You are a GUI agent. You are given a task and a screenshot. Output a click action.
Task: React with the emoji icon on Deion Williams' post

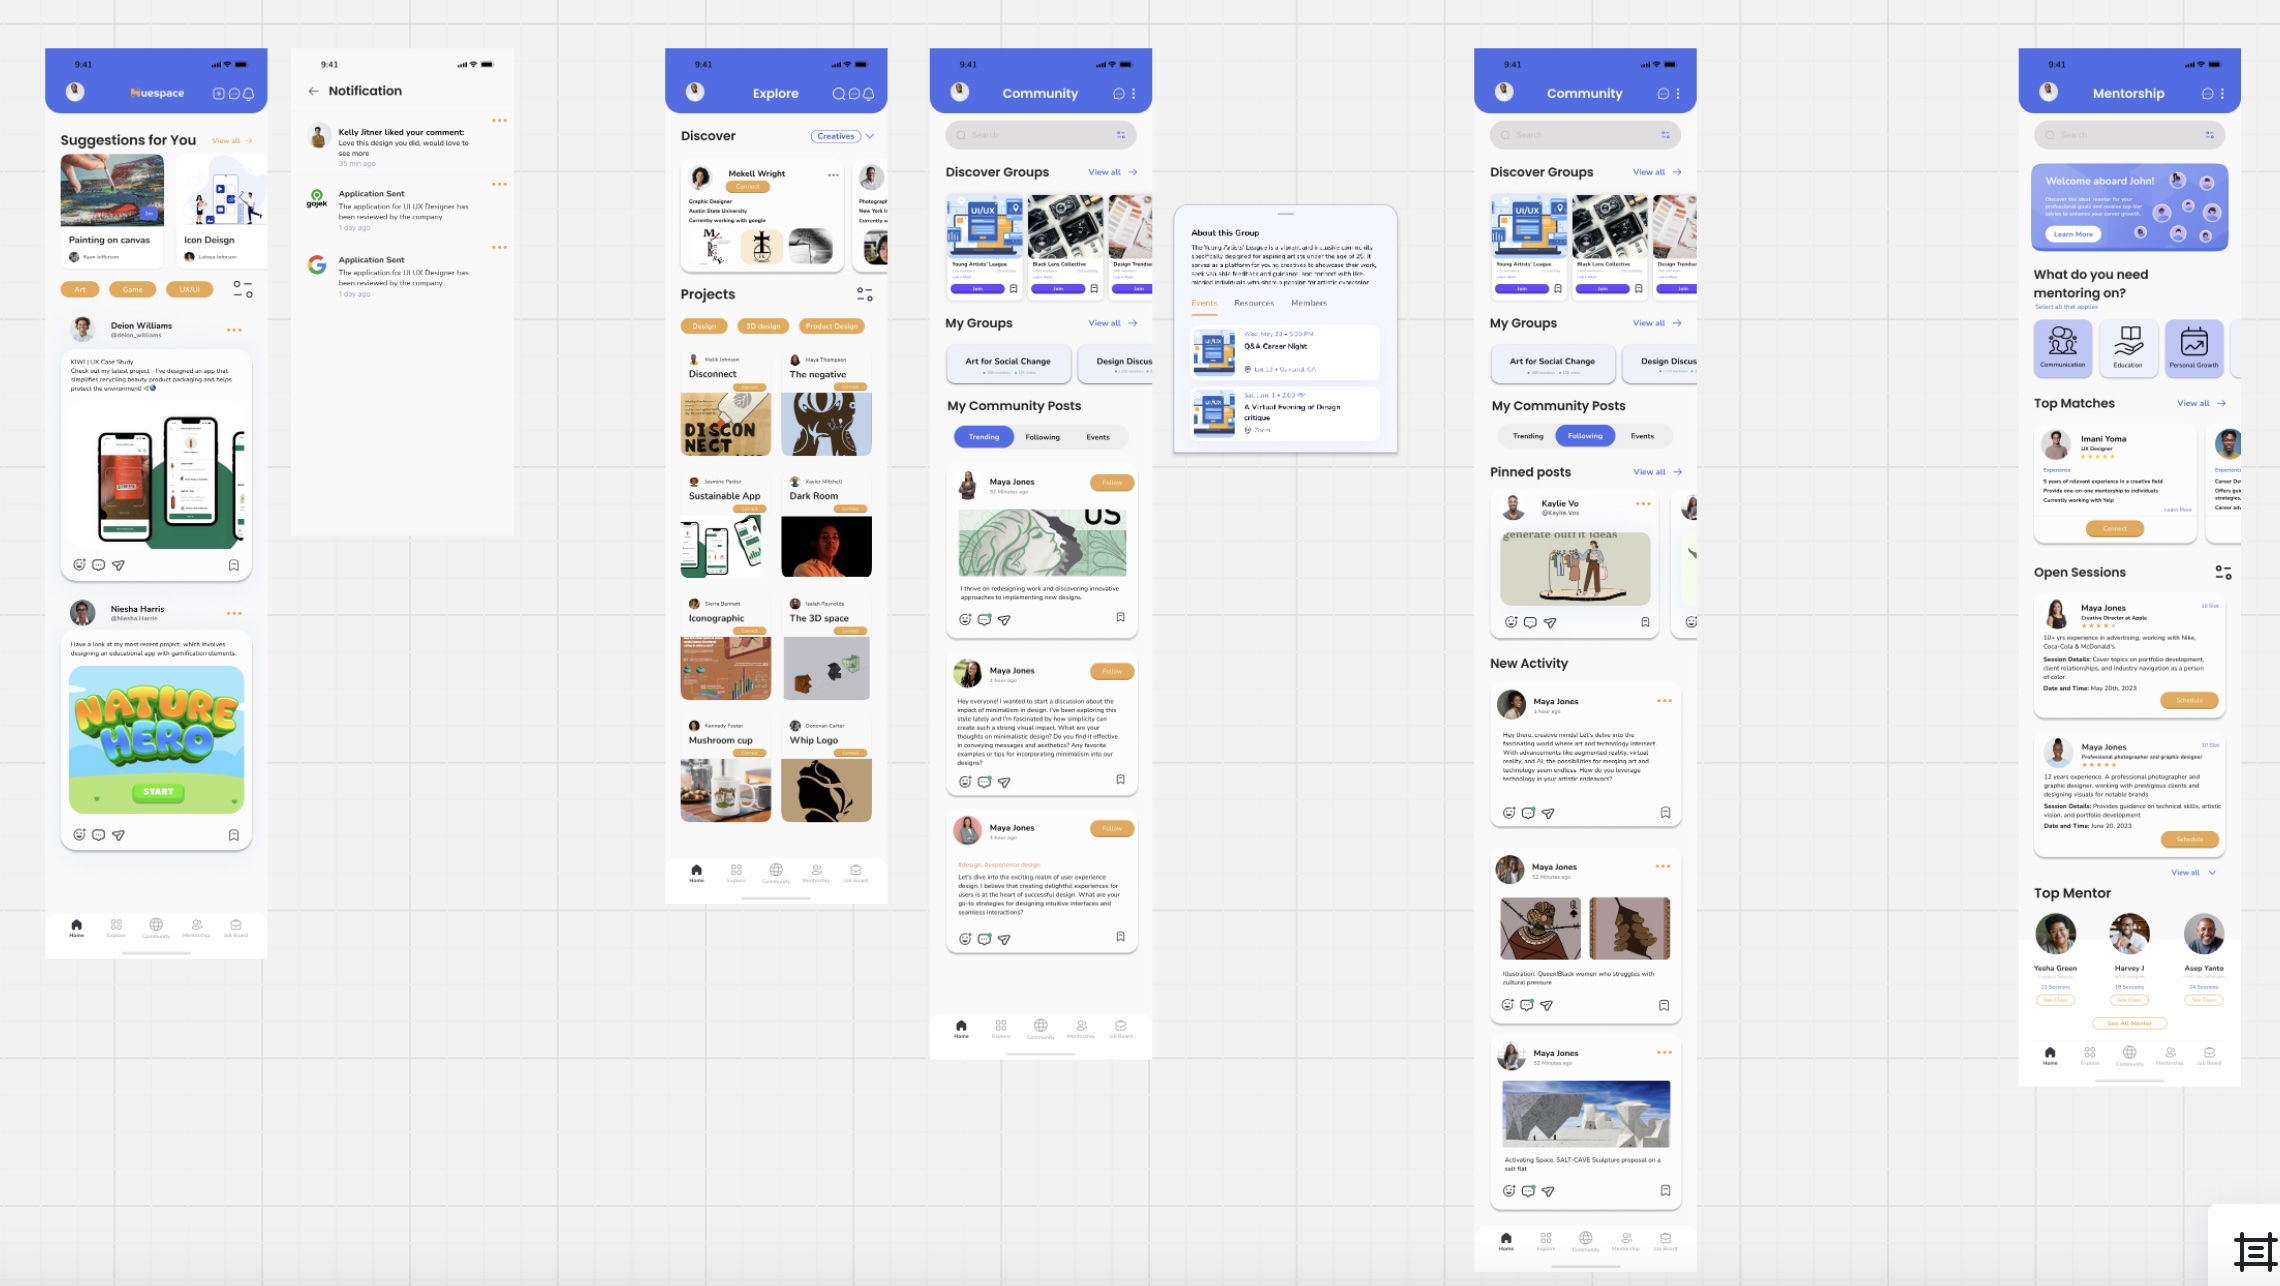click(79, 565)
